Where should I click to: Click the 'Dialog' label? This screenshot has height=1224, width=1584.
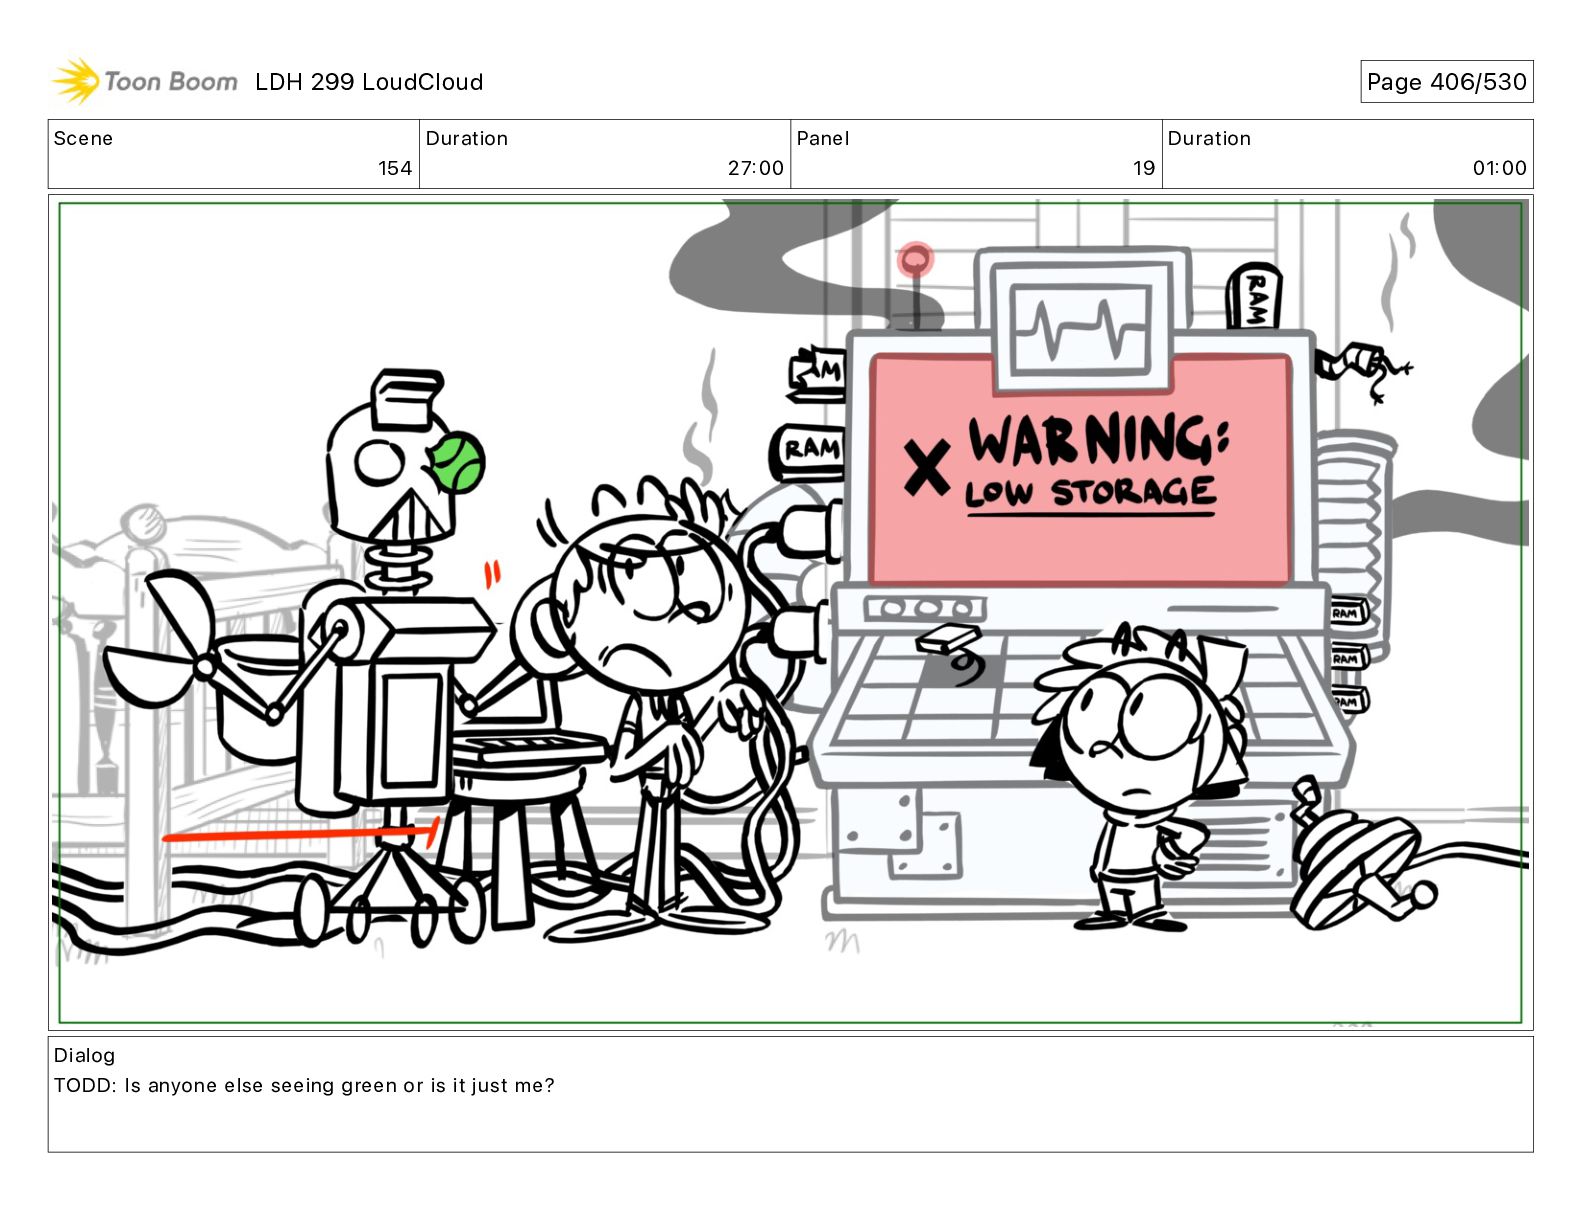[x=84, y=1055]
